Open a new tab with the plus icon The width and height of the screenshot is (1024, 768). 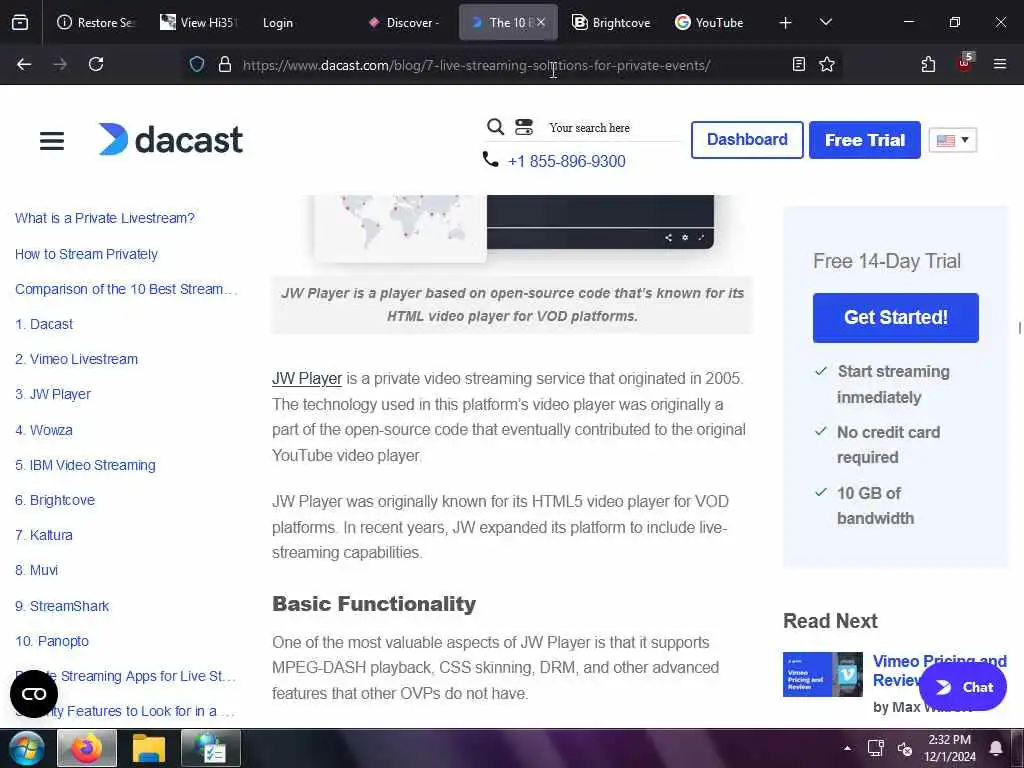tap(786, 23)
